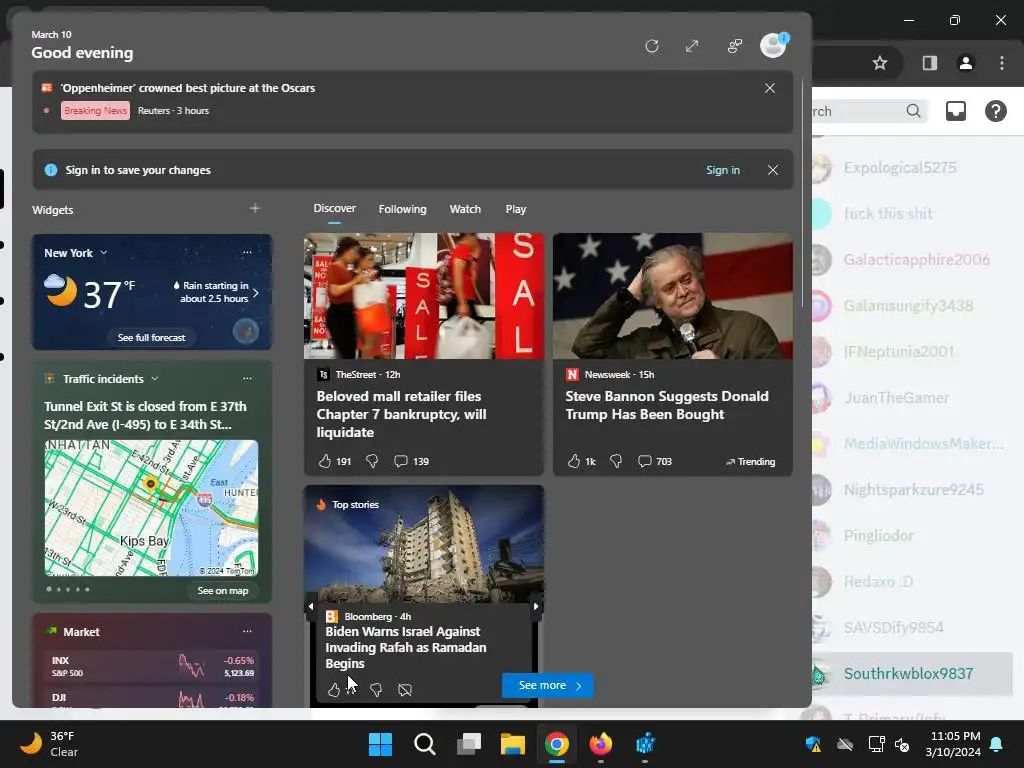Viewport: 1024px width, 768px height.
Task: Show next weather forecast arrow
Action: pos(256,293)
